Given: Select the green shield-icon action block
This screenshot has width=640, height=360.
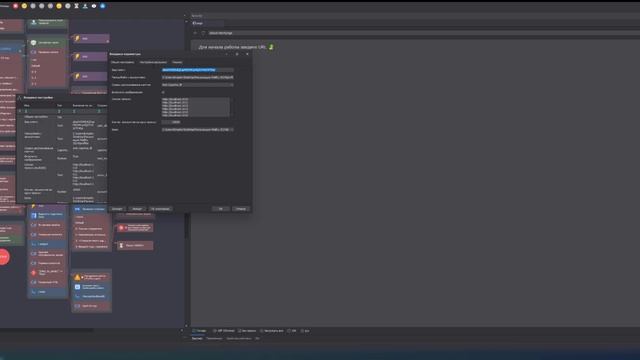Looking at the screenshot, I should pyautogui.click(x=47, y=42).
